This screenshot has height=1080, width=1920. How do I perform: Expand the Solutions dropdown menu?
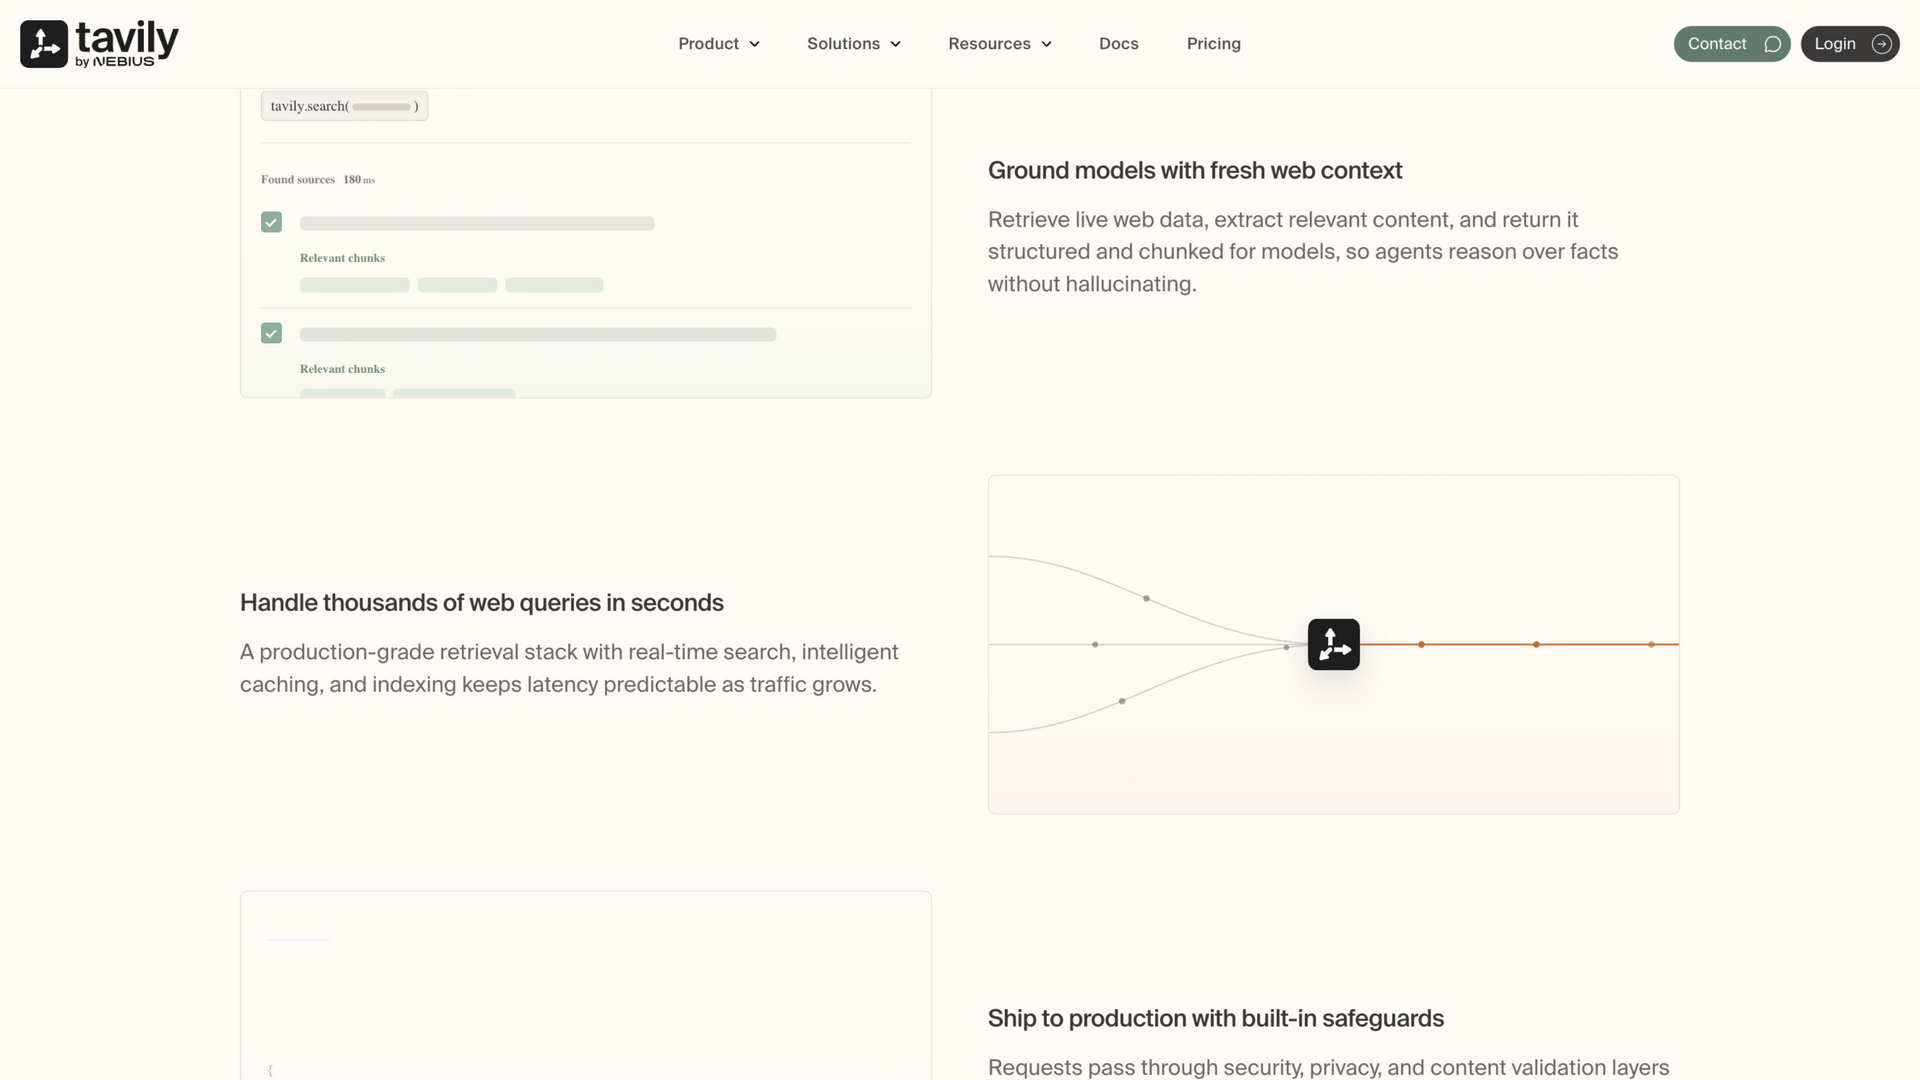coord(854,44)
